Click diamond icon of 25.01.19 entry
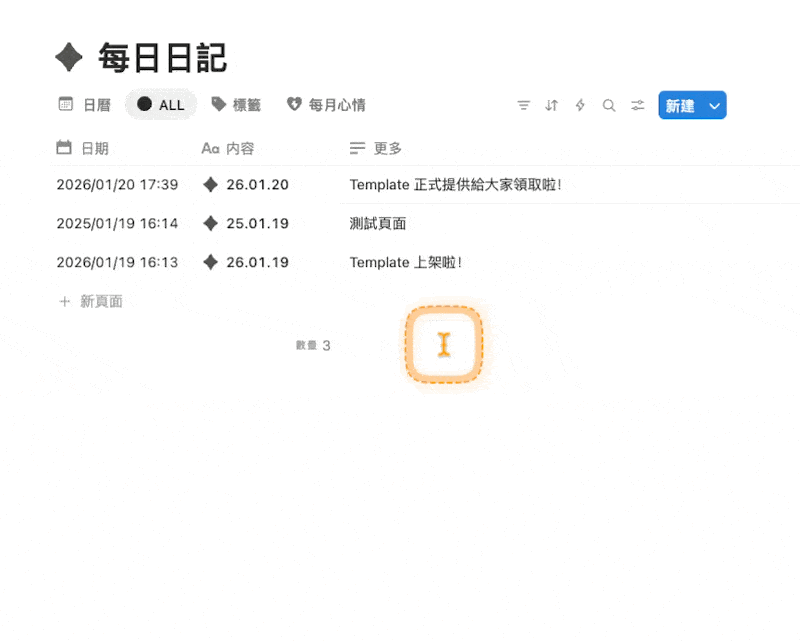The width and height of the screenshot is (800, 641). pyautogui.click(x=210, y=223)
